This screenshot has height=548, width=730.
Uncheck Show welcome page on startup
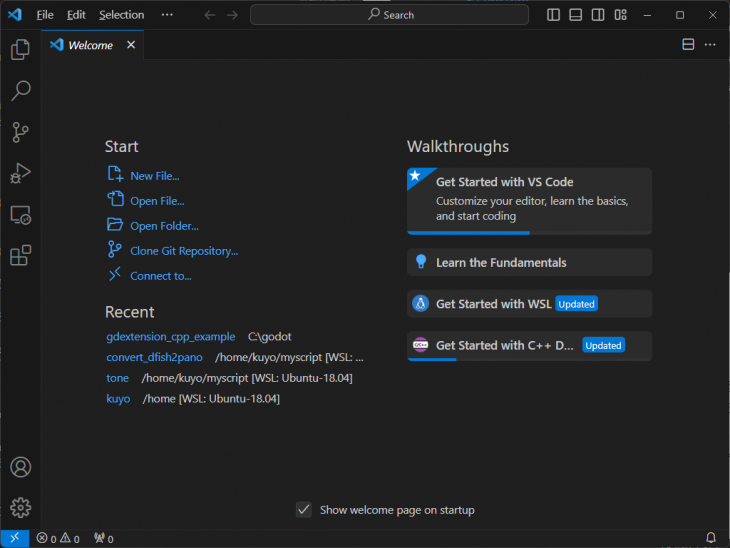304,510
